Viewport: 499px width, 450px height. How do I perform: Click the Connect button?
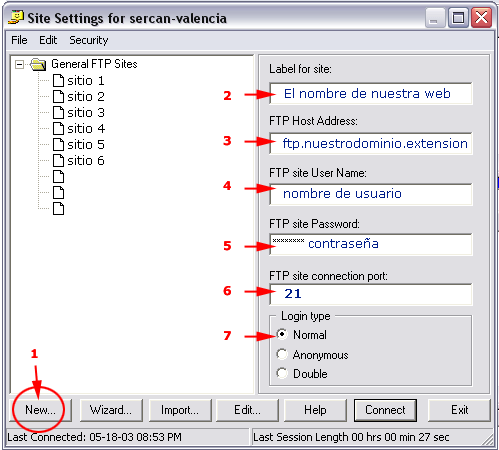385,410
